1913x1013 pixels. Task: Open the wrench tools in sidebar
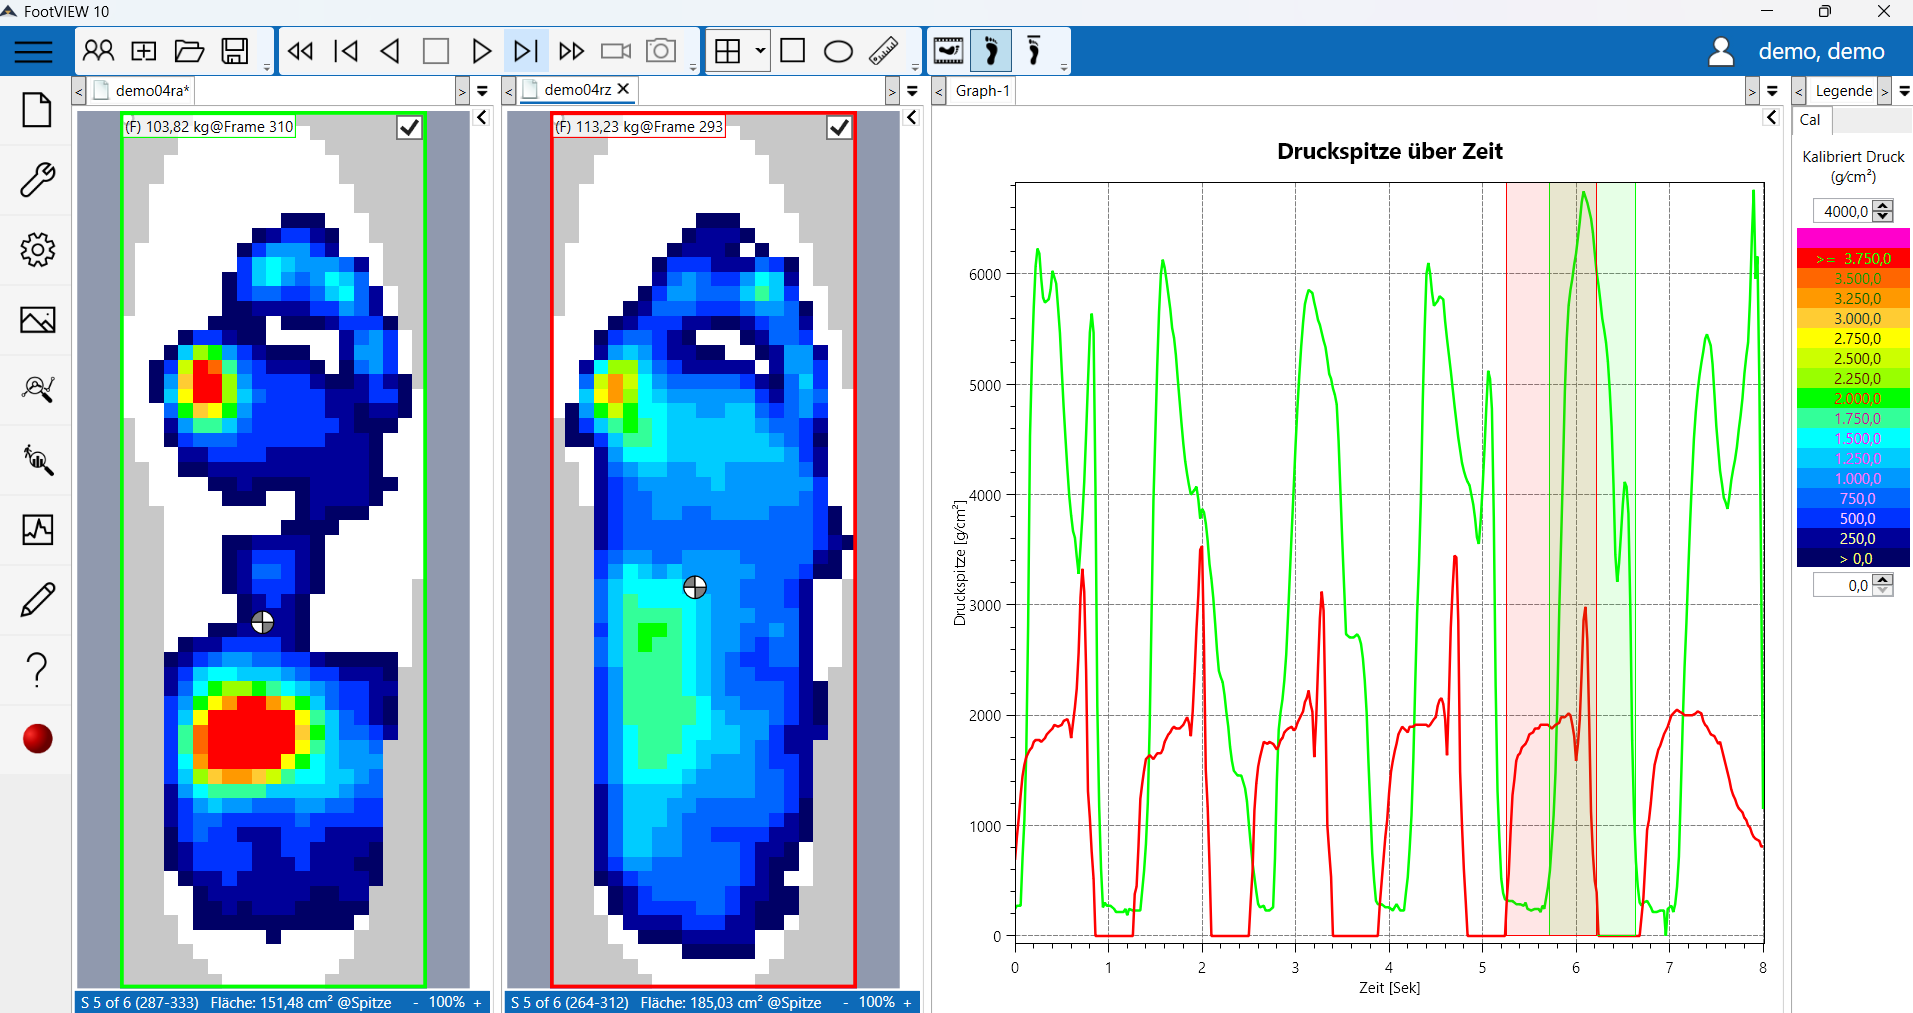(x=37, y=180)
